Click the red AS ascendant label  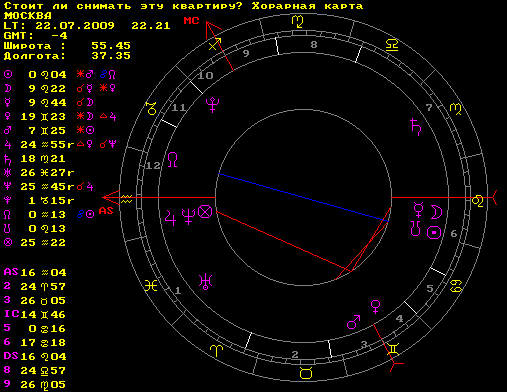point(106,211)
